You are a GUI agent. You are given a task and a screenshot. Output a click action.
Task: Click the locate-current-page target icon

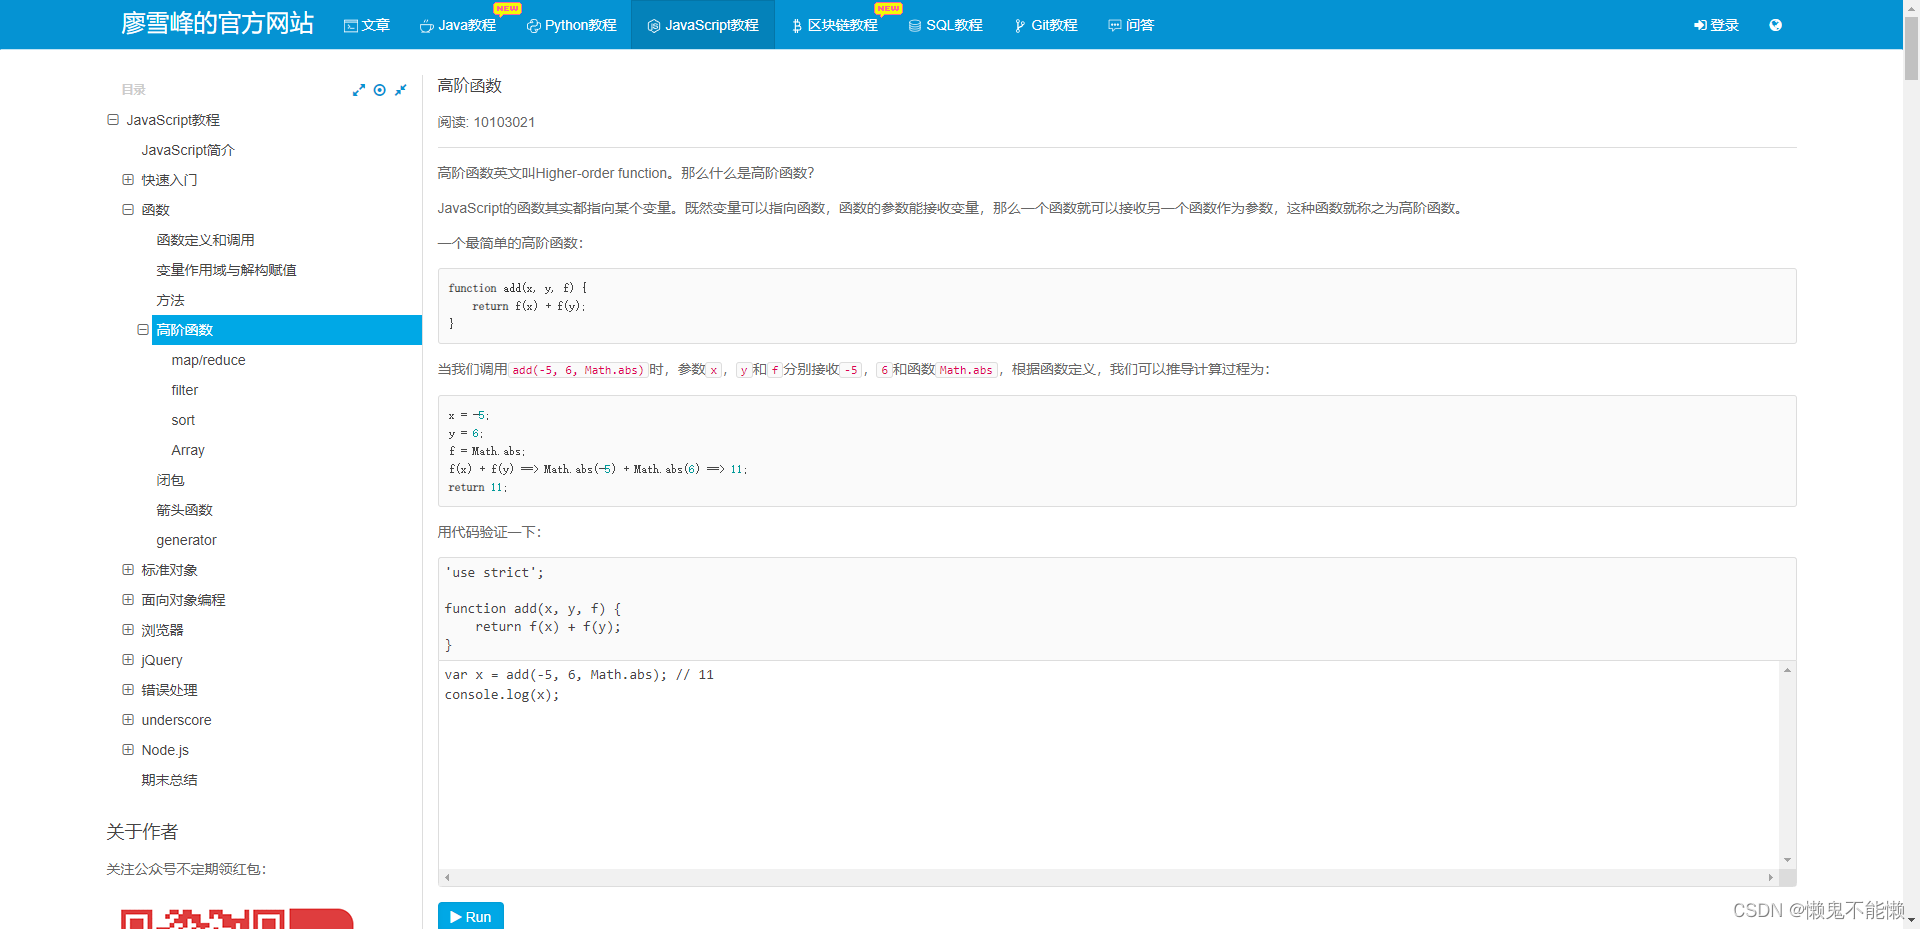(380, 90)
